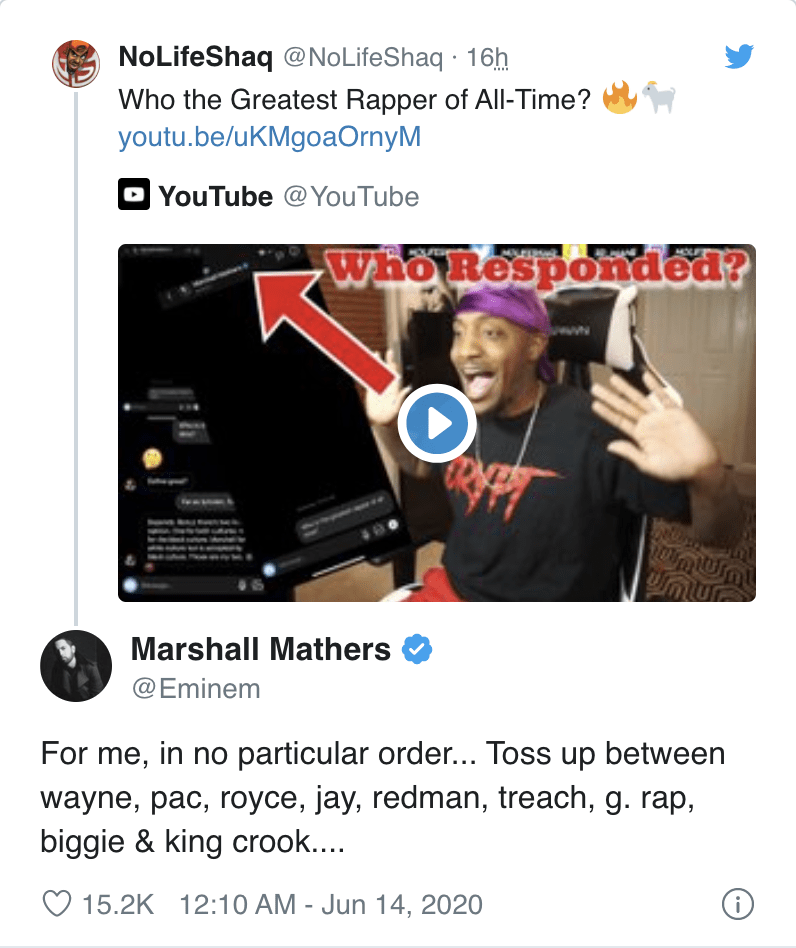Click the @YouTube handle
This screenshot has height=948, width=796.
click(x=351, y=196)
